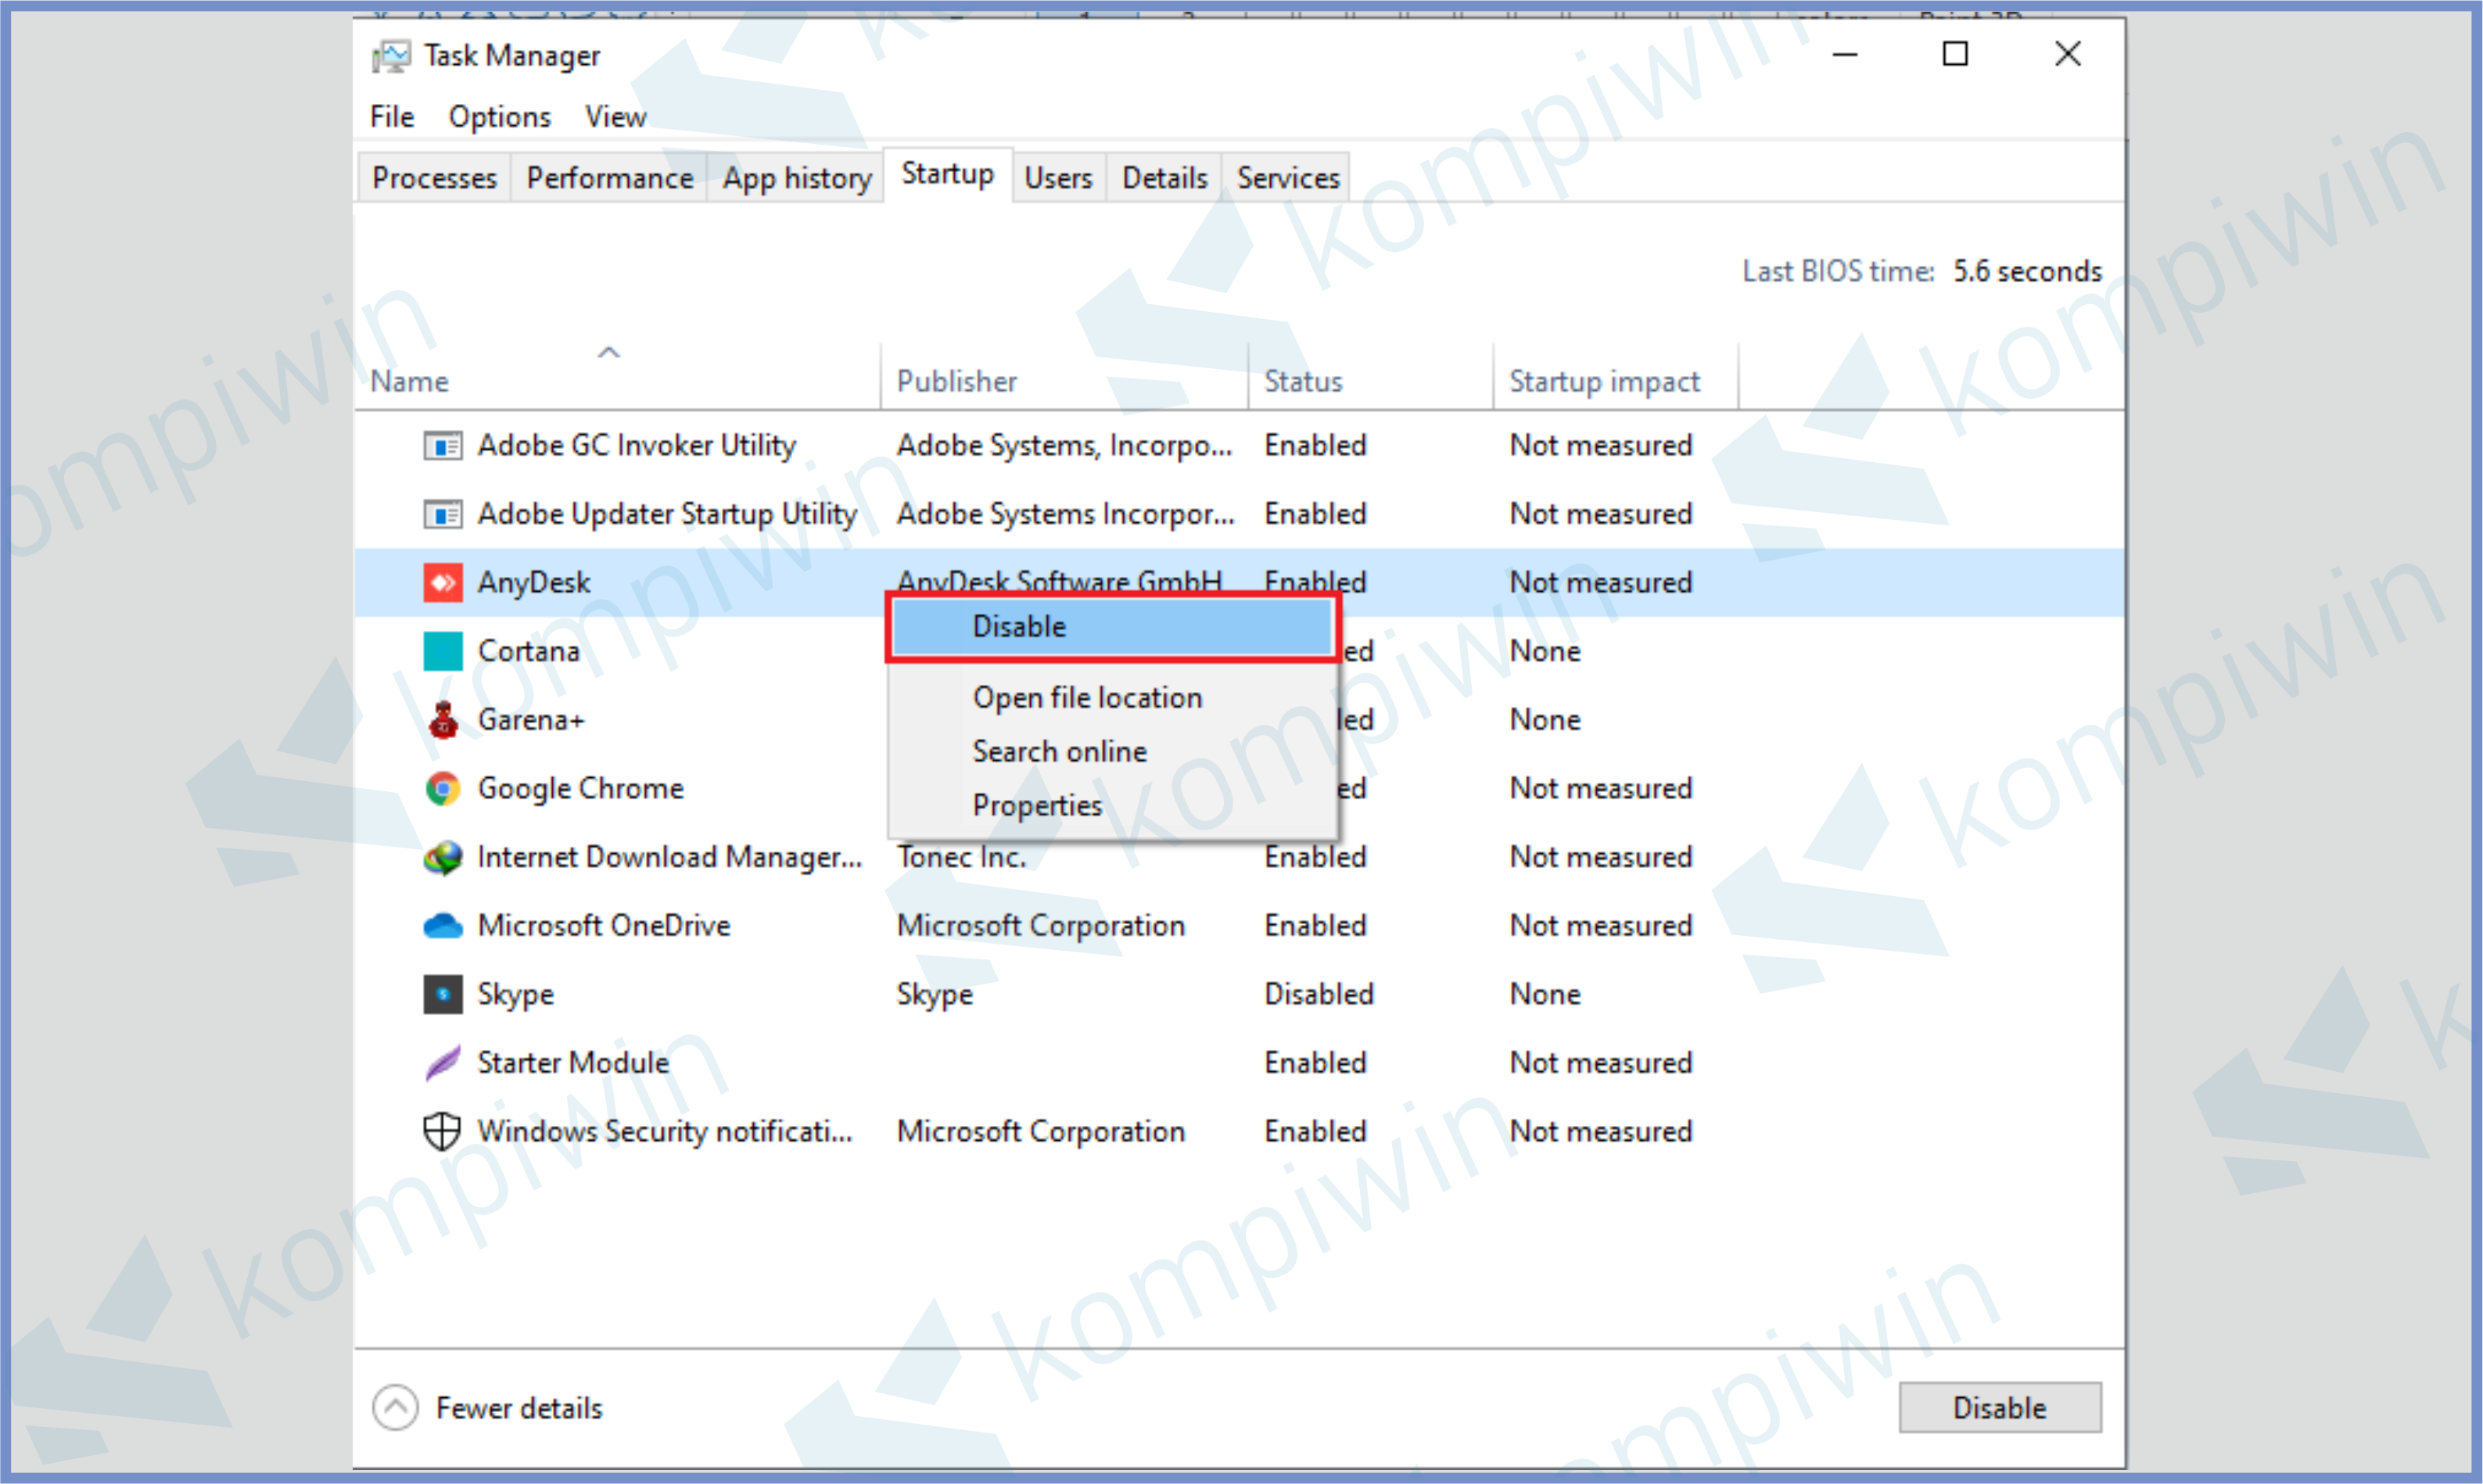Click the Disabled status of Skype
The image size is (2483, 1484).
(1319, 995)
